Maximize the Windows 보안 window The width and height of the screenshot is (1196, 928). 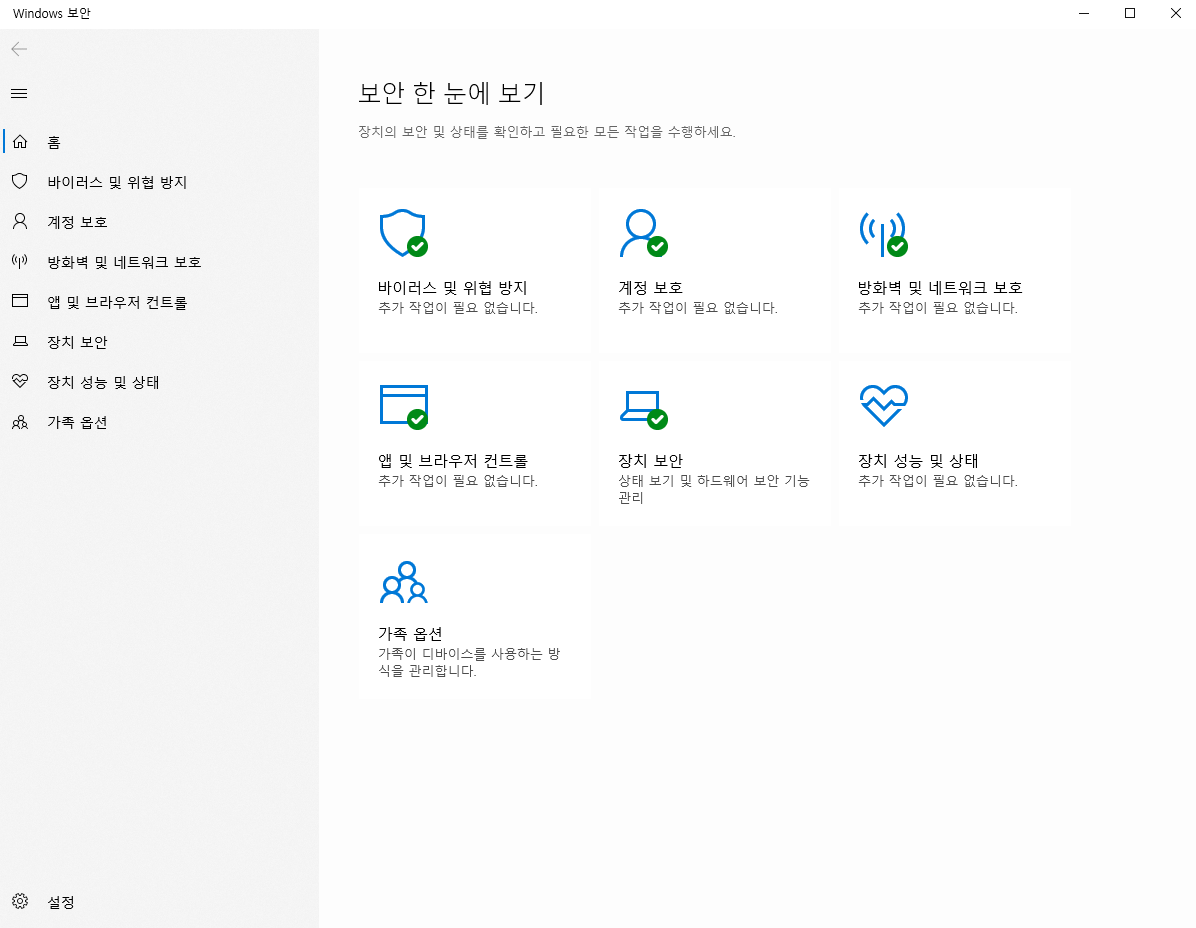pos(1130,14)
